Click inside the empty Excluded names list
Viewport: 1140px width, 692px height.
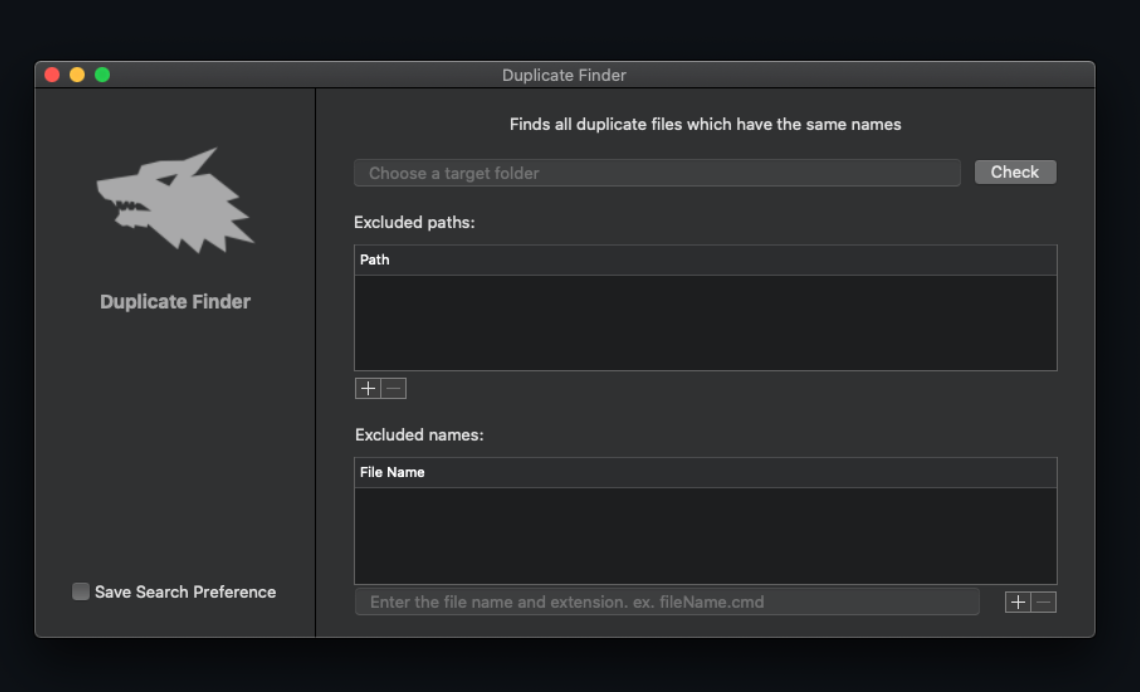pos(705,535)
